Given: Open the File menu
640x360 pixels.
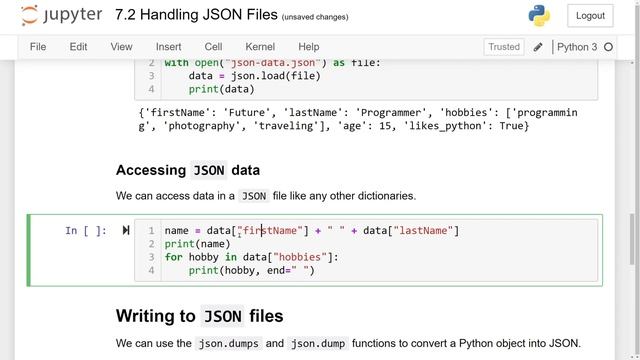Looking at the screenshot, I should pyautogui.click(x=38, y=47).
